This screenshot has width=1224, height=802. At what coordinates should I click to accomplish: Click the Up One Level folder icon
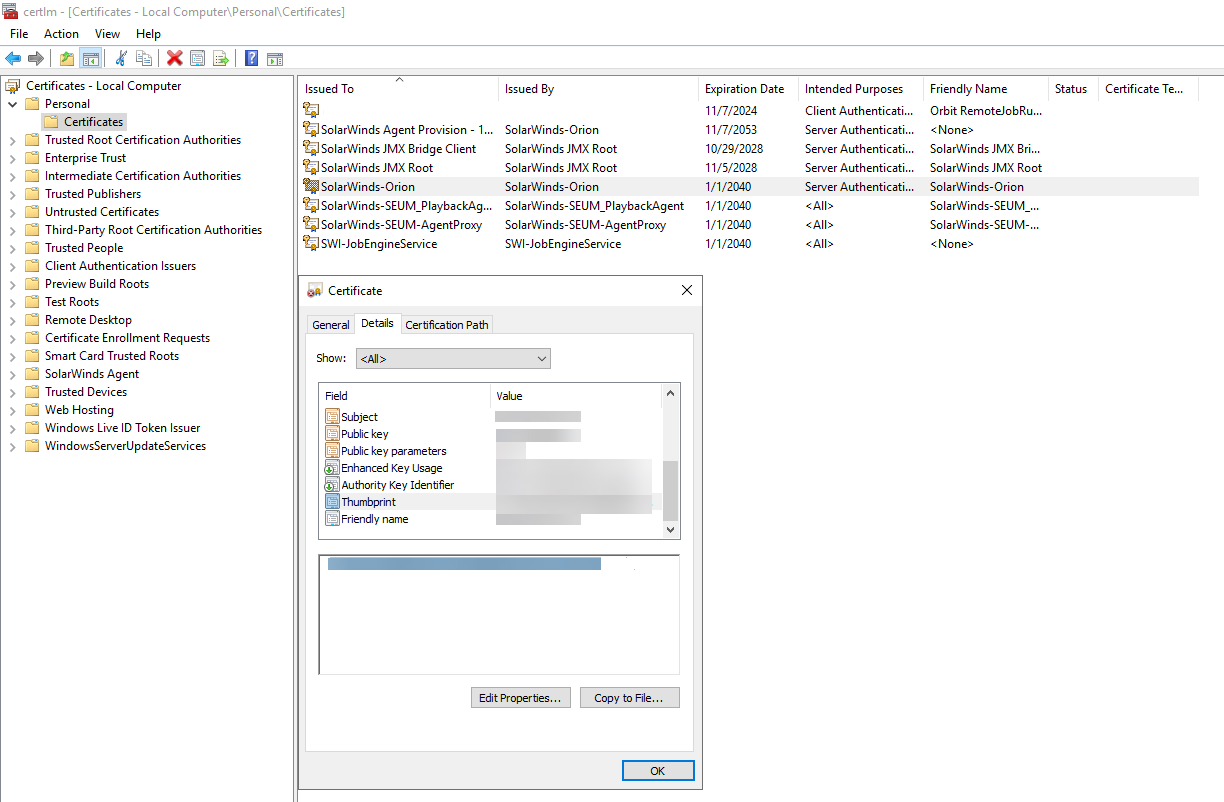(x=66, y=57)
